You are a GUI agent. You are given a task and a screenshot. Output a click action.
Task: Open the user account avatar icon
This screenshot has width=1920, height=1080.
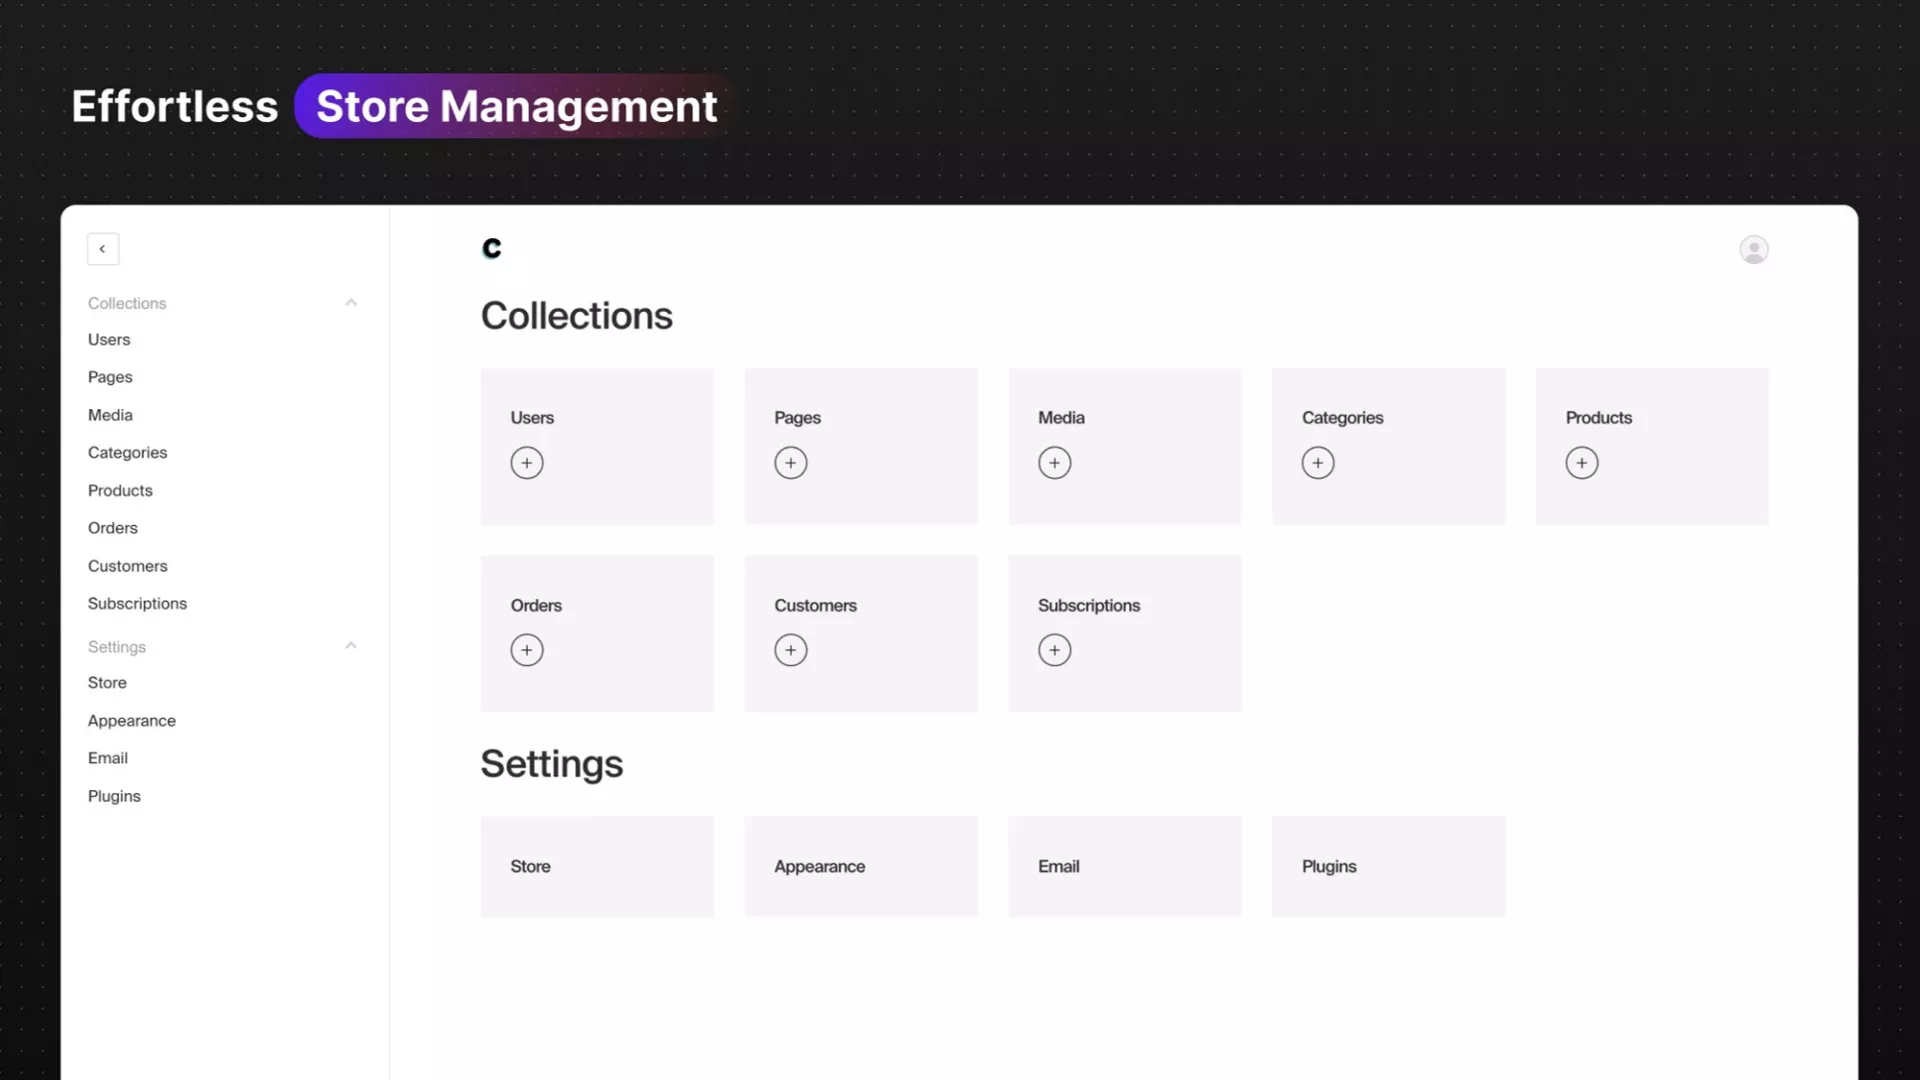coord(1753,249)
